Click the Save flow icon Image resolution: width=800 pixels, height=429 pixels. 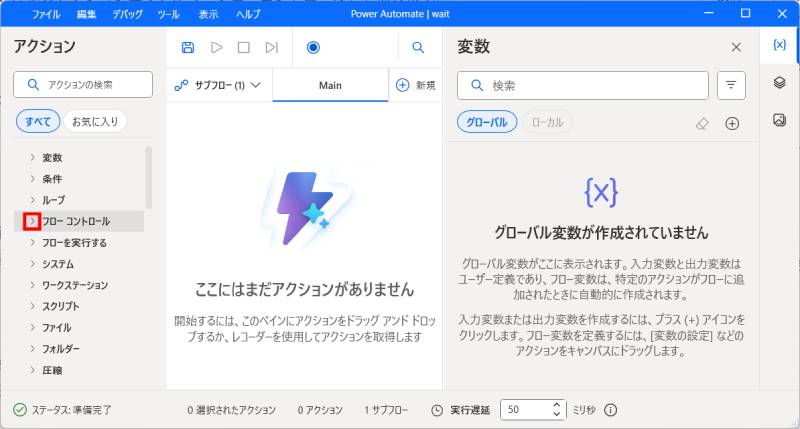(188, 47)
